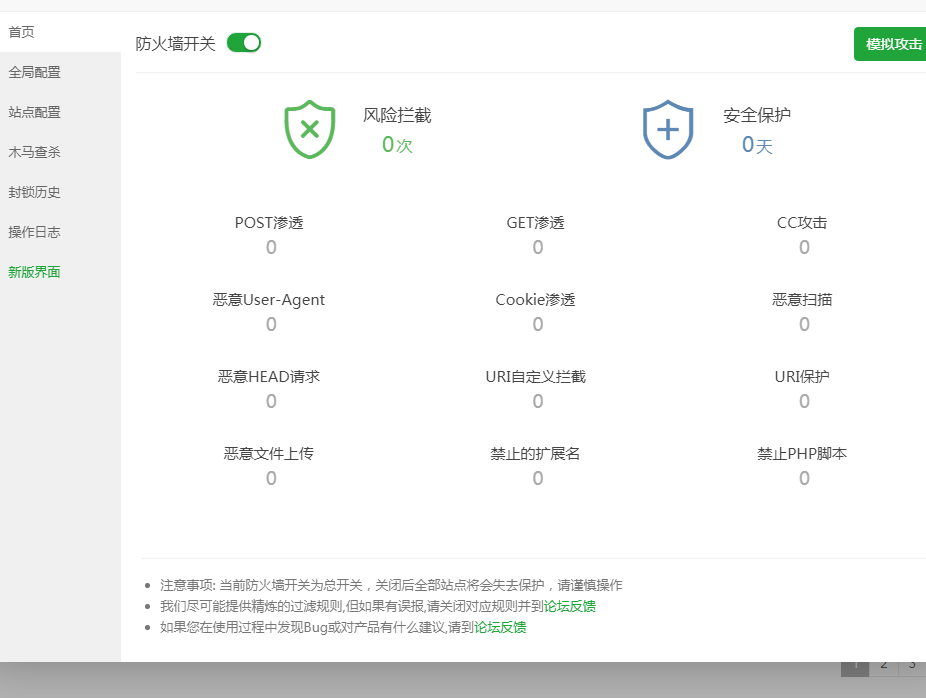Click 论坛反馈 in the Bug suggestion line

[502, 627]
